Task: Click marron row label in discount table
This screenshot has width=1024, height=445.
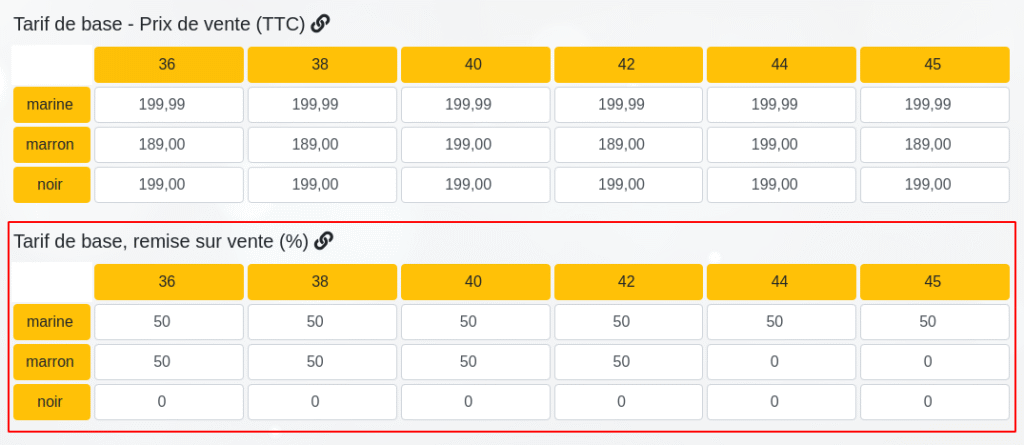Action: (51, 361)
